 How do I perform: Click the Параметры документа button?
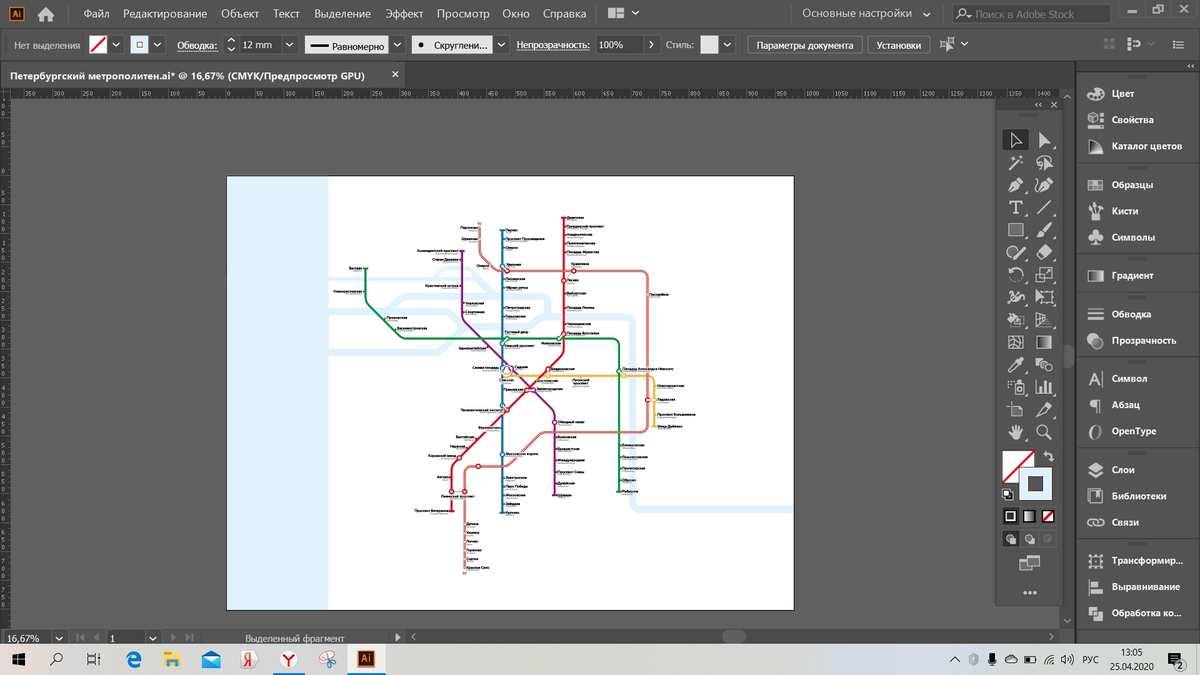pyautogui.click(x=805, y=45)
